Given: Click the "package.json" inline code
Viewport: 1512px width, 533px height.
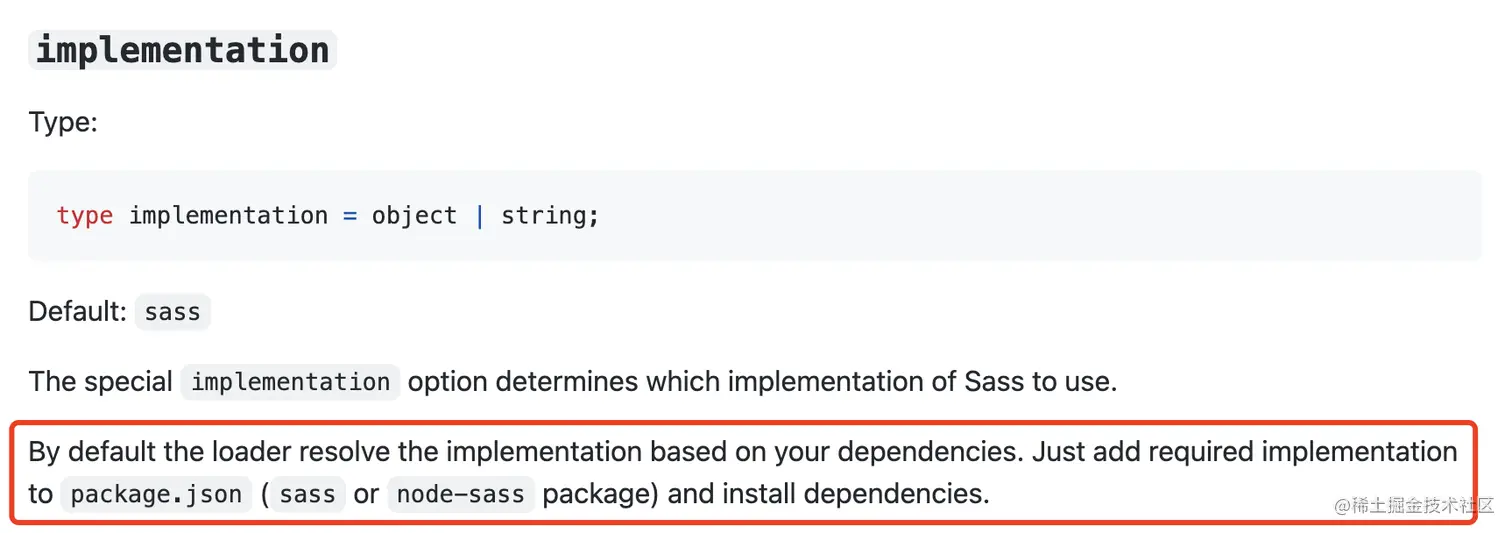Looking at the screenshot, I should click(157, 494).
